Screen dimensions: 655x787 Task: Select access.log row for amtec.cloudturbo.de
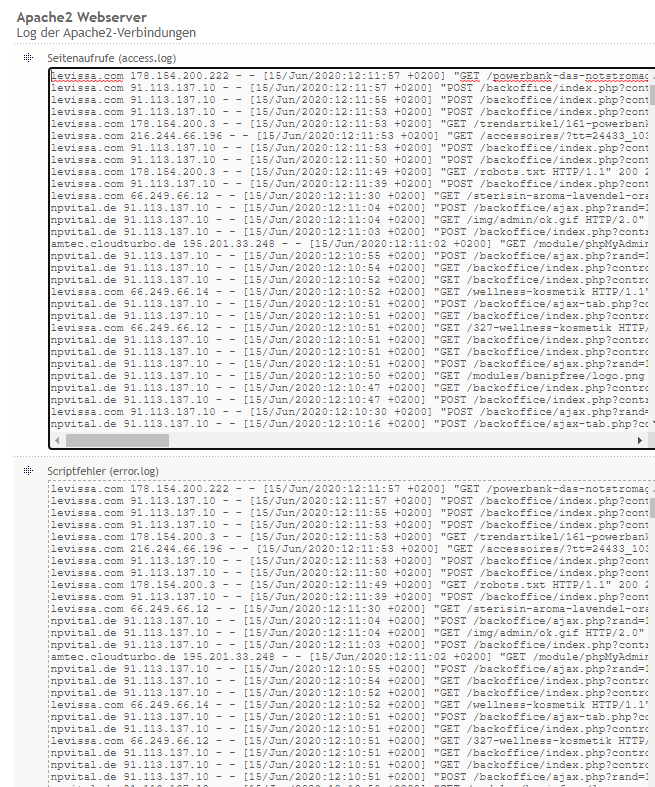pyautogui.click(x=350, y=244)
